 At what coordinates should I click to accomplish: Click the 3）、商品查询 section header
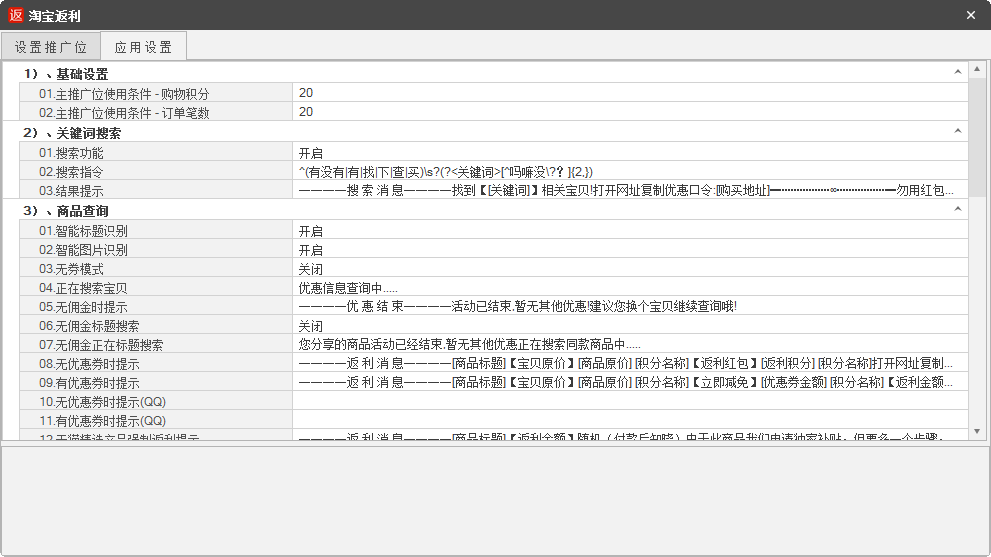click(x=66, y=211)
